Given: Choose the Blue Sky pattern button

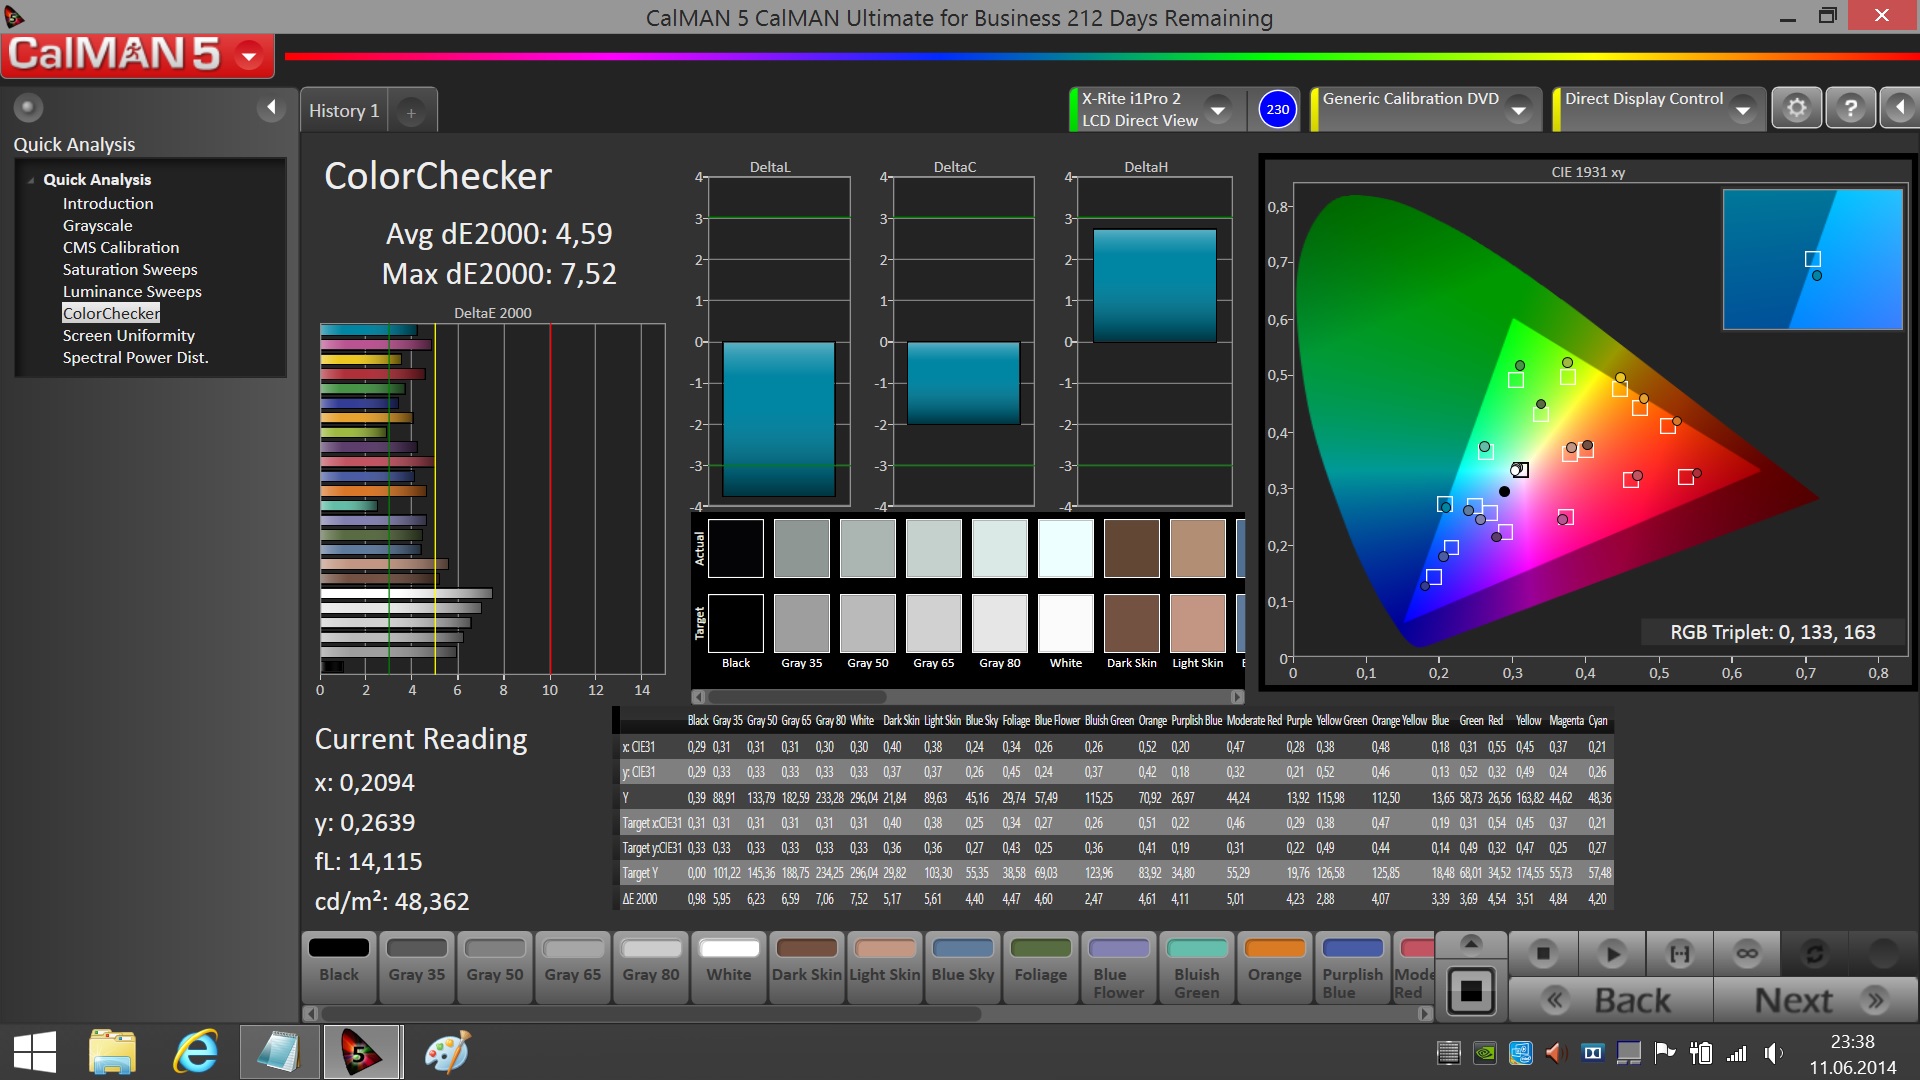Looking at the screenshot, I should coord(963,966).
